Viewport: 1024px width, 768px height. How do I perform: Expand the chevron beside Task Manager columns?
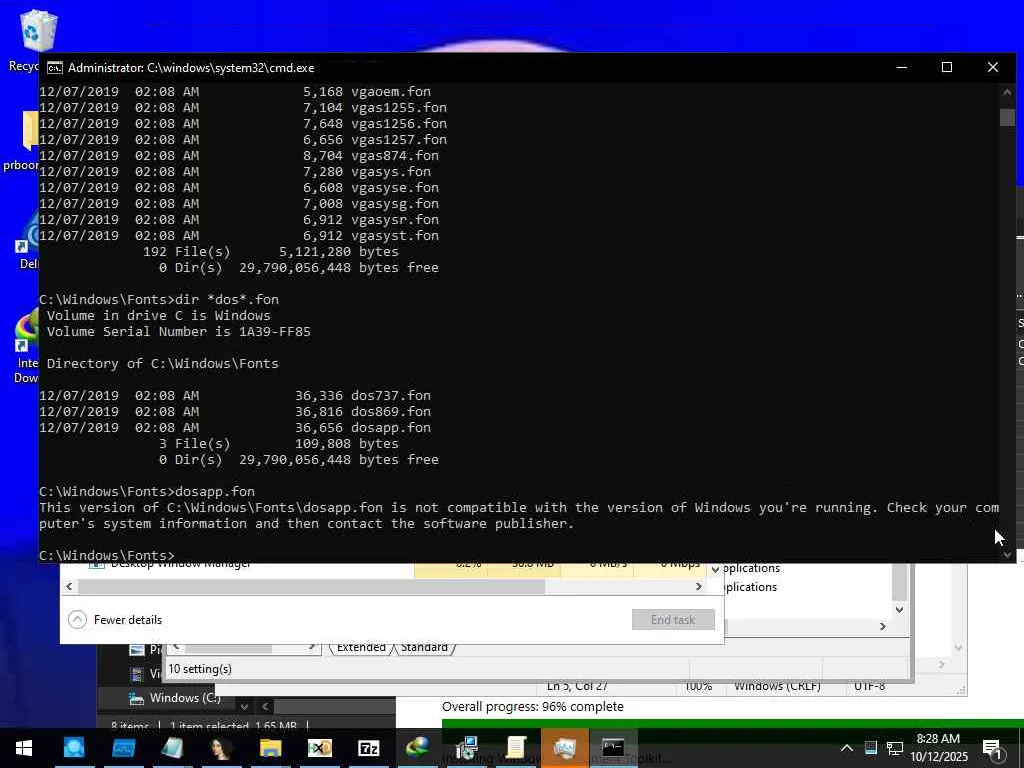715,569
